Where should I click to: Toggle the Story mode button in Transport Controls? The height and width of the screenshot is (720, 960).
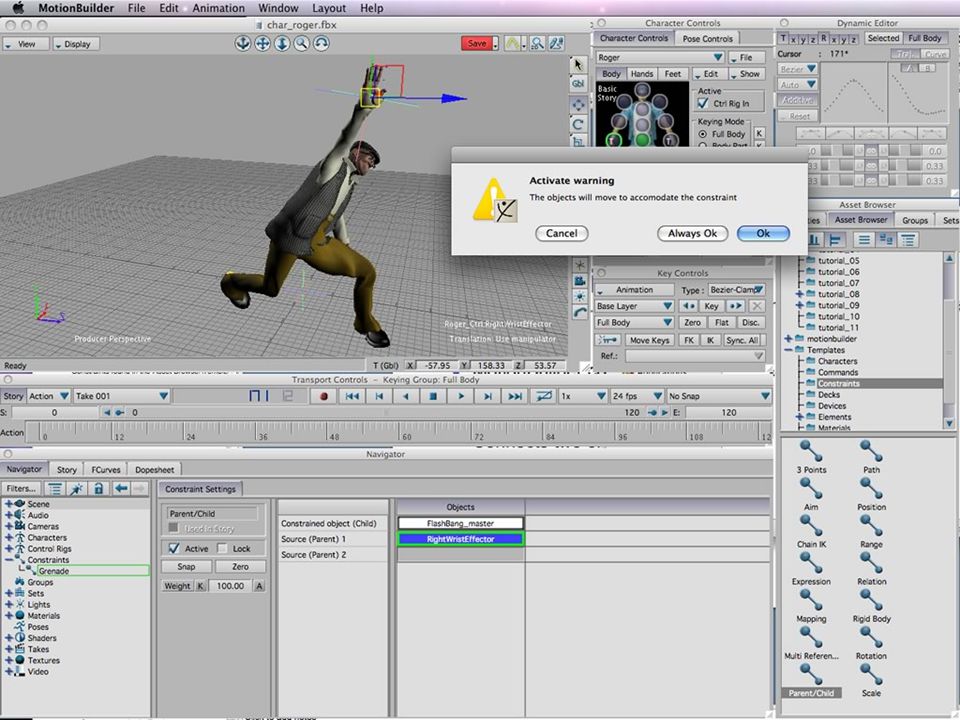click(x=13, y=396)
